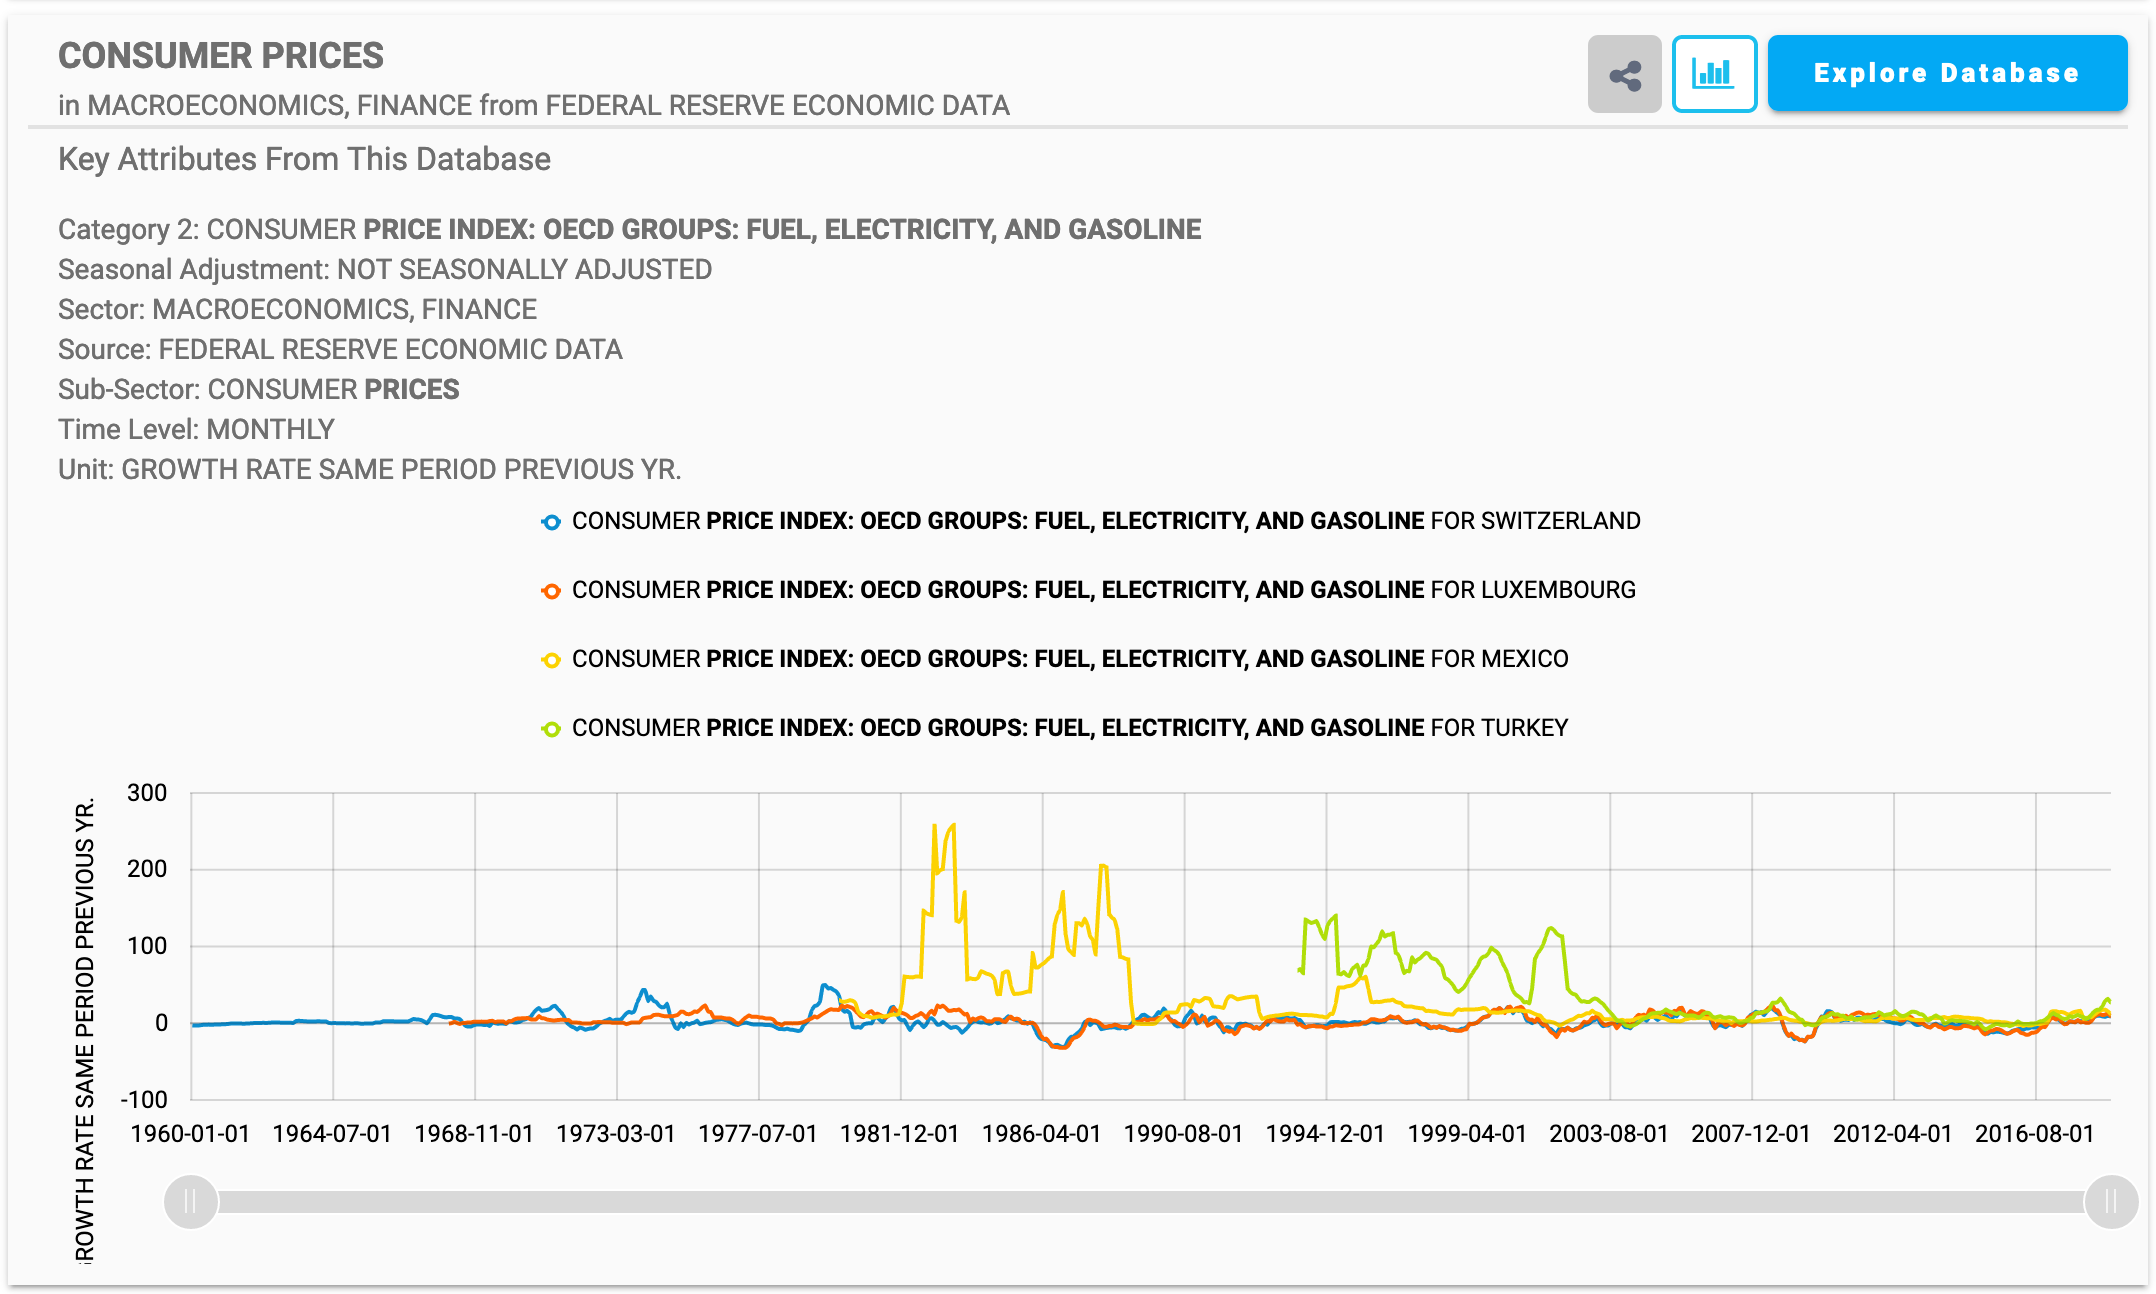
Task: Click the -100 y-axis value
Action: (x=144, y=1100)
